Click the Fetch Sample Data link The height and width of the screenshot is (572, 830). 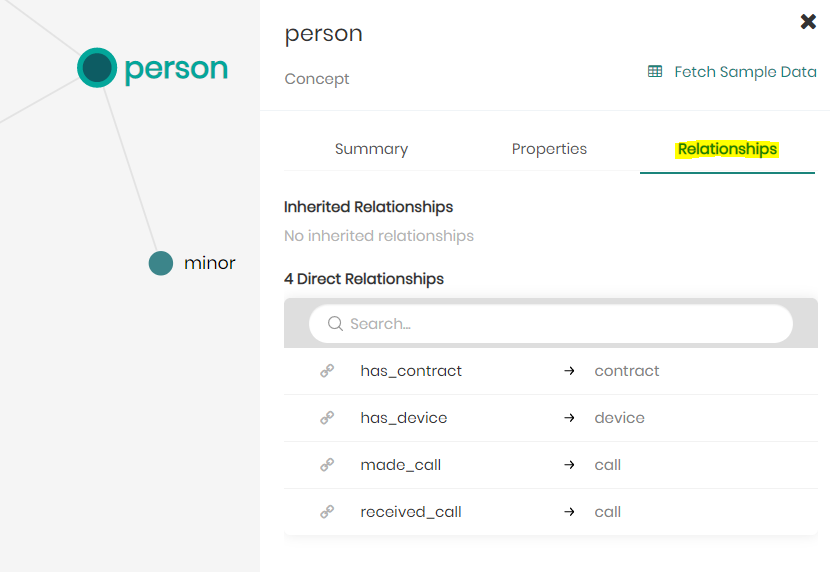[745, 72]
